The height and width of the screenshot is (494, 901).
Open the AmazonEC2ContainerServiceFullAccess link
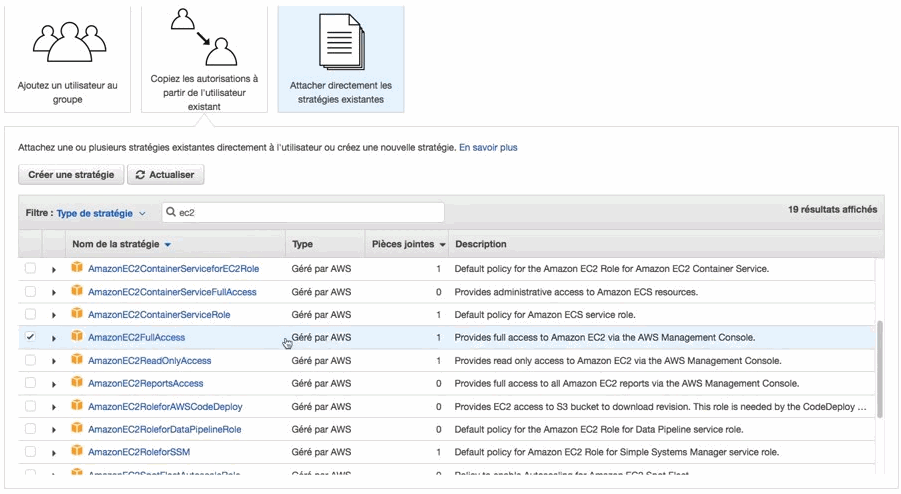[x=172, y=292]
